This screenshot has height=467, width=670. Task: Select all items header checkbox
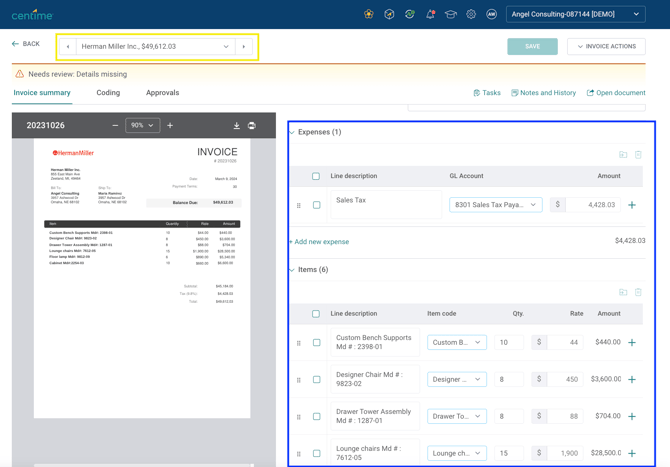tap(316, 314)
